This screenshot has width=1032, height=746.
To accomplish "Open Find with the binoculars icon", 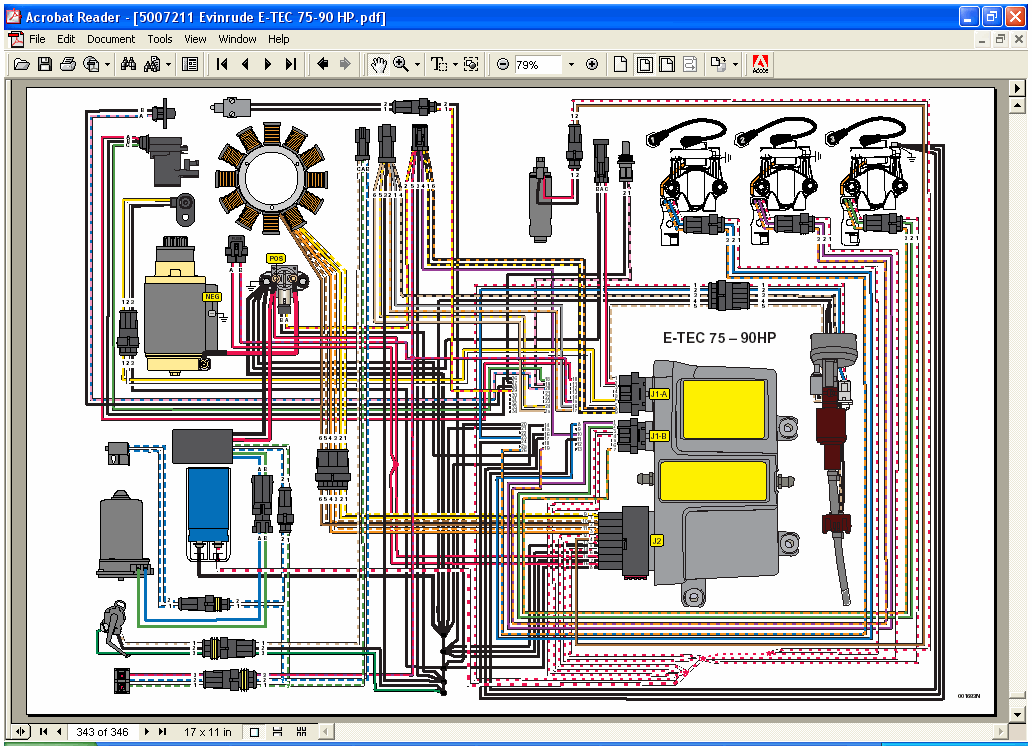I will click(x=128, y=65).
